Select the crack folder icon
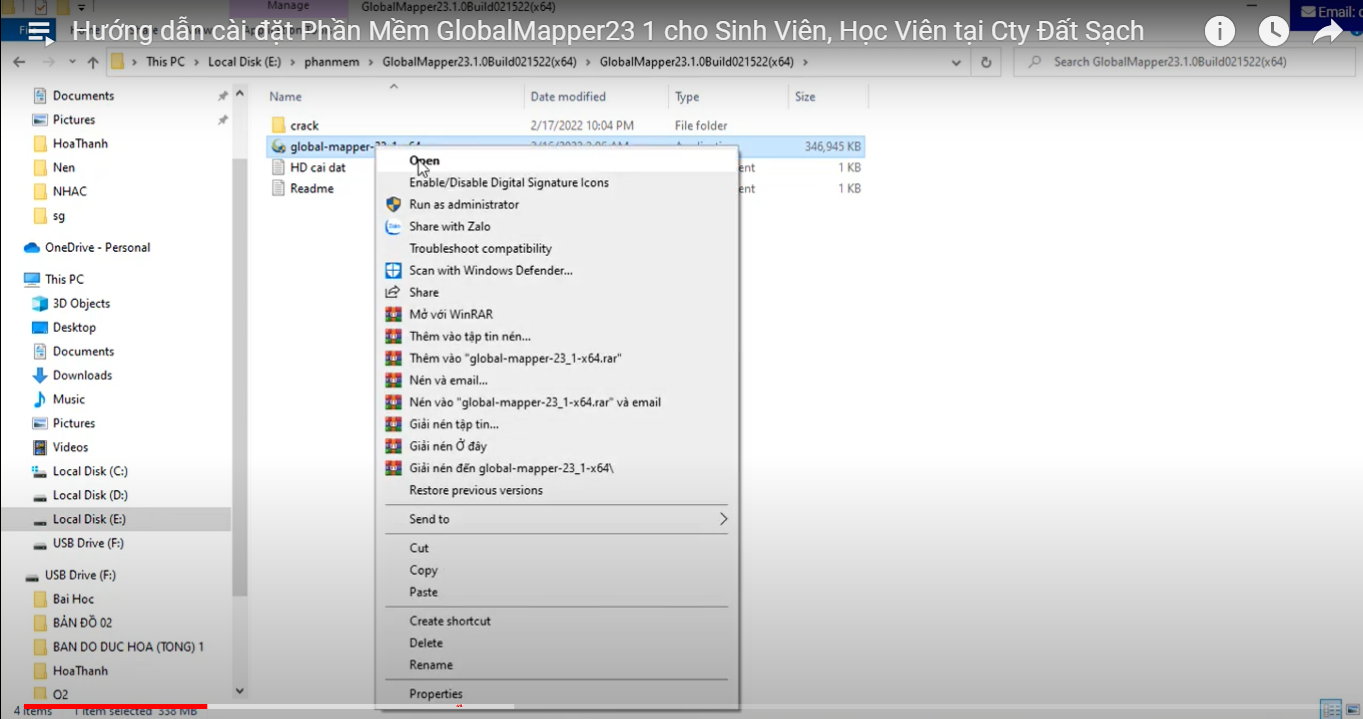Screen dimensions: 1363x719 coord(279,126)
